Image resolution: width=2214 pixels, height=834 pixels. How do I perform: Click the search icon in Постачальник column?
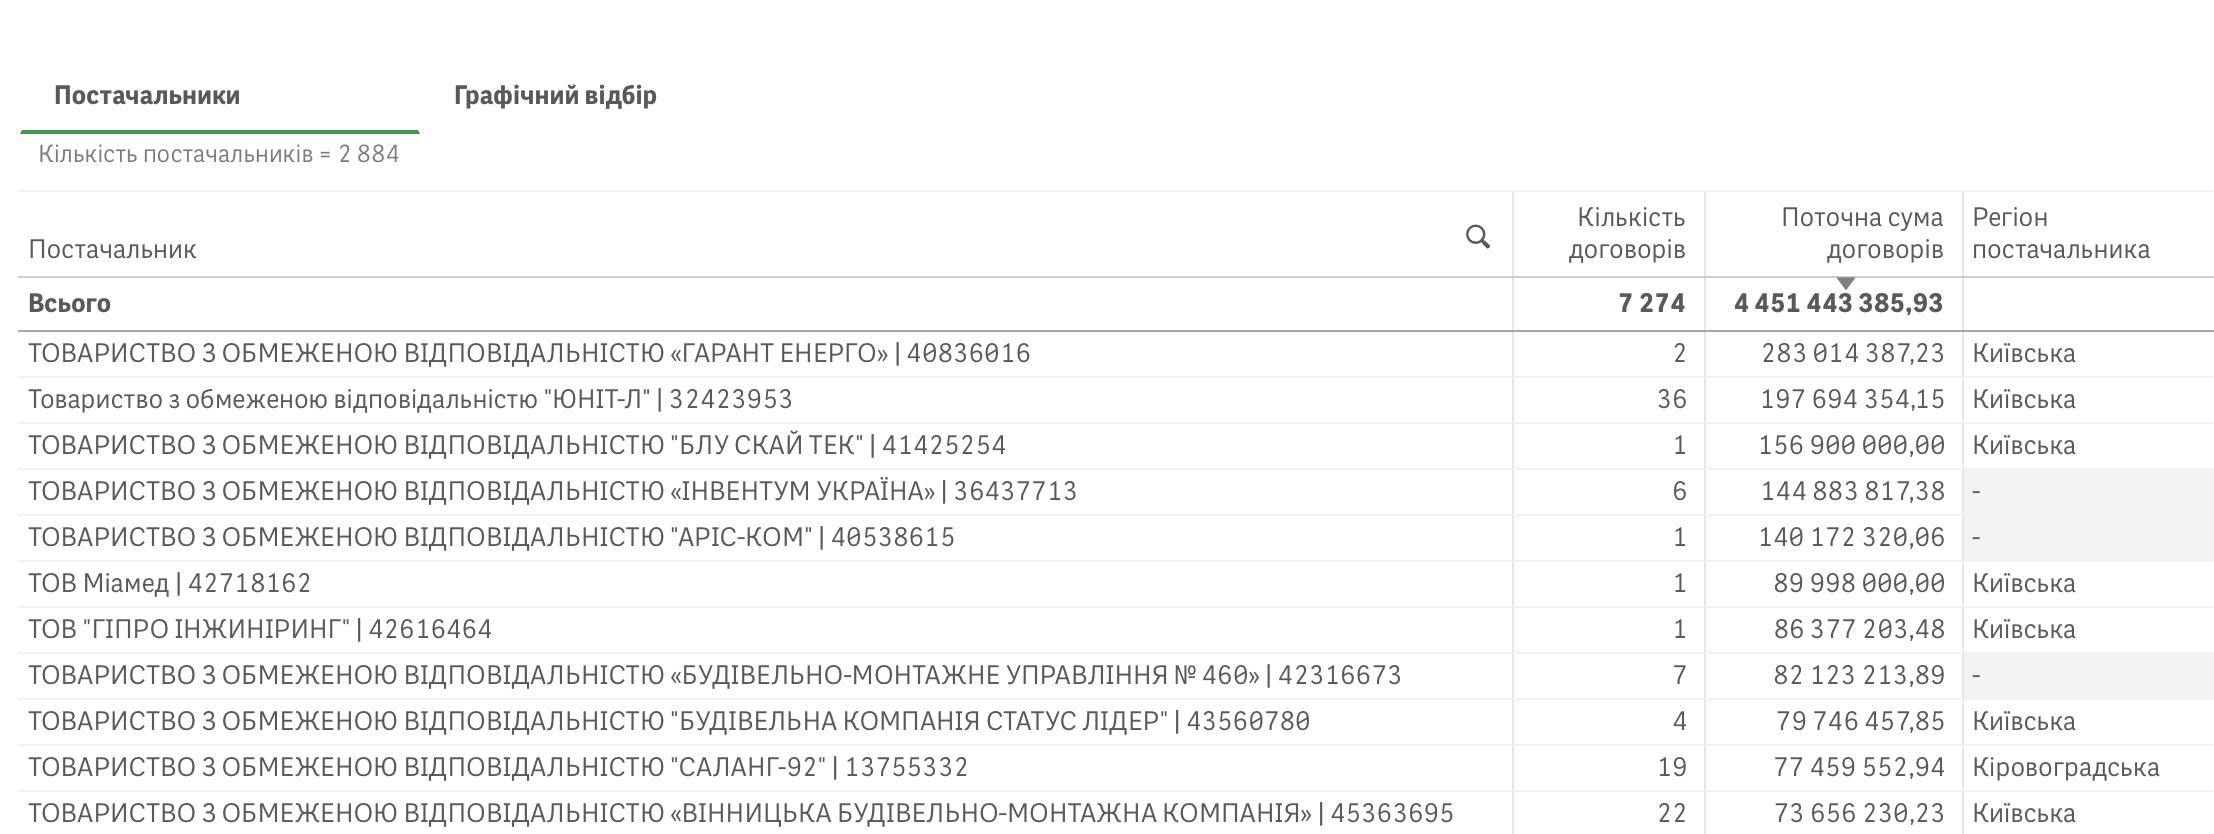point(1477,237)
